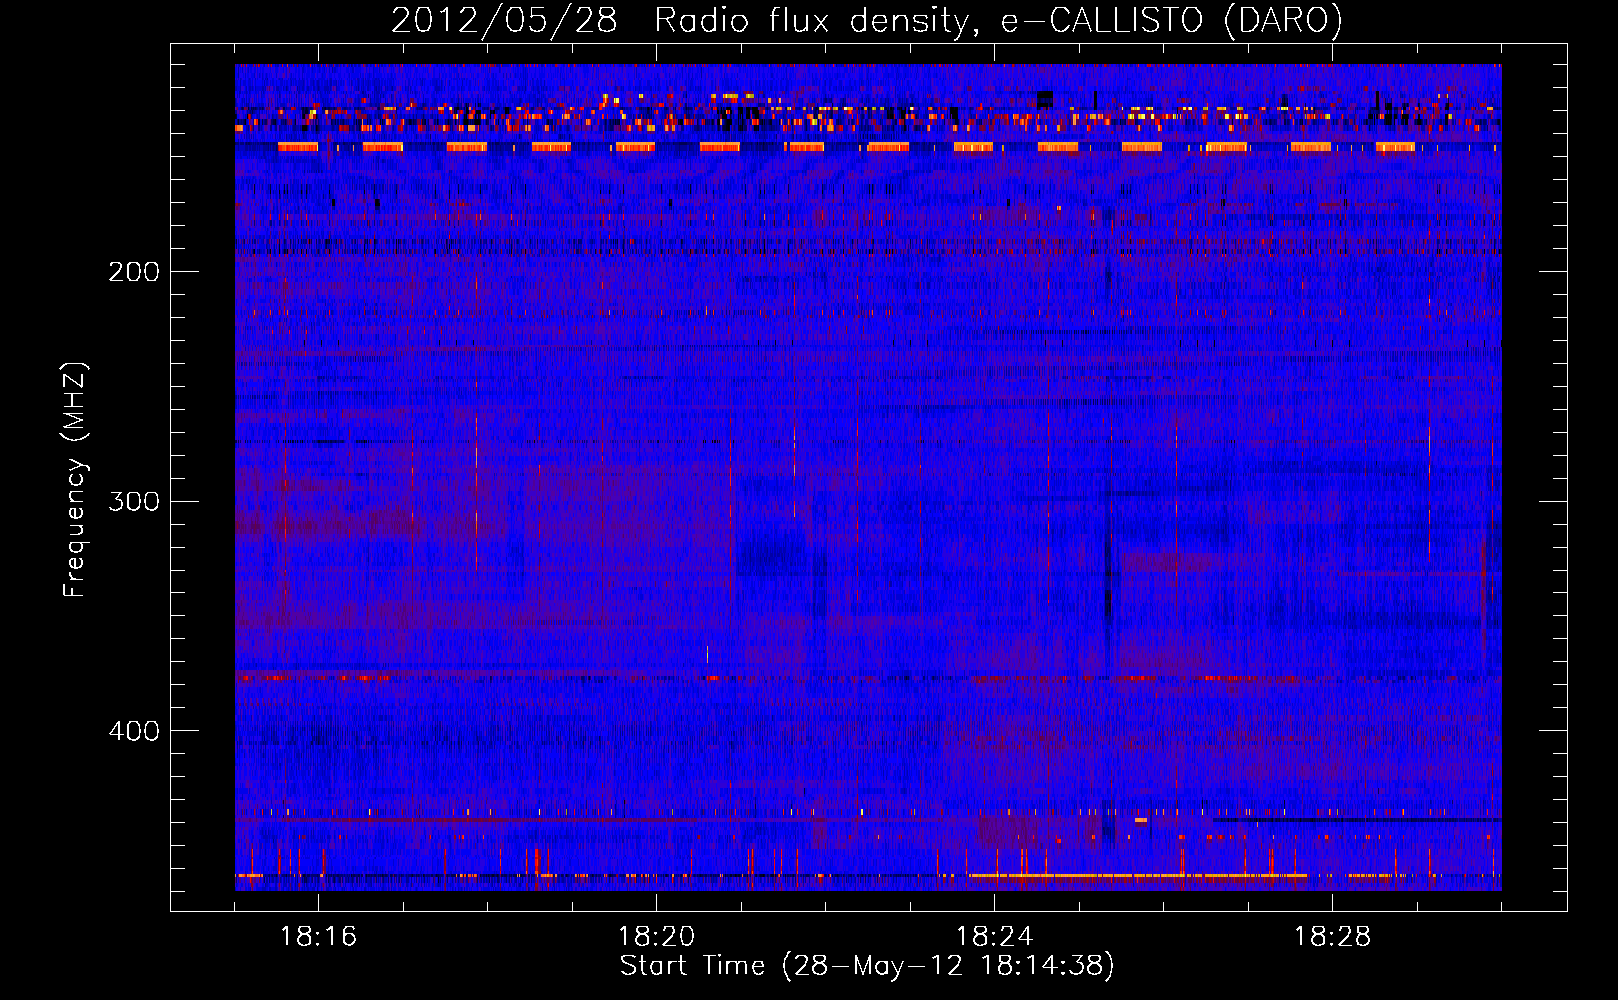
Task: Click the Start Time axis label
Action: (x=867, y=966)
